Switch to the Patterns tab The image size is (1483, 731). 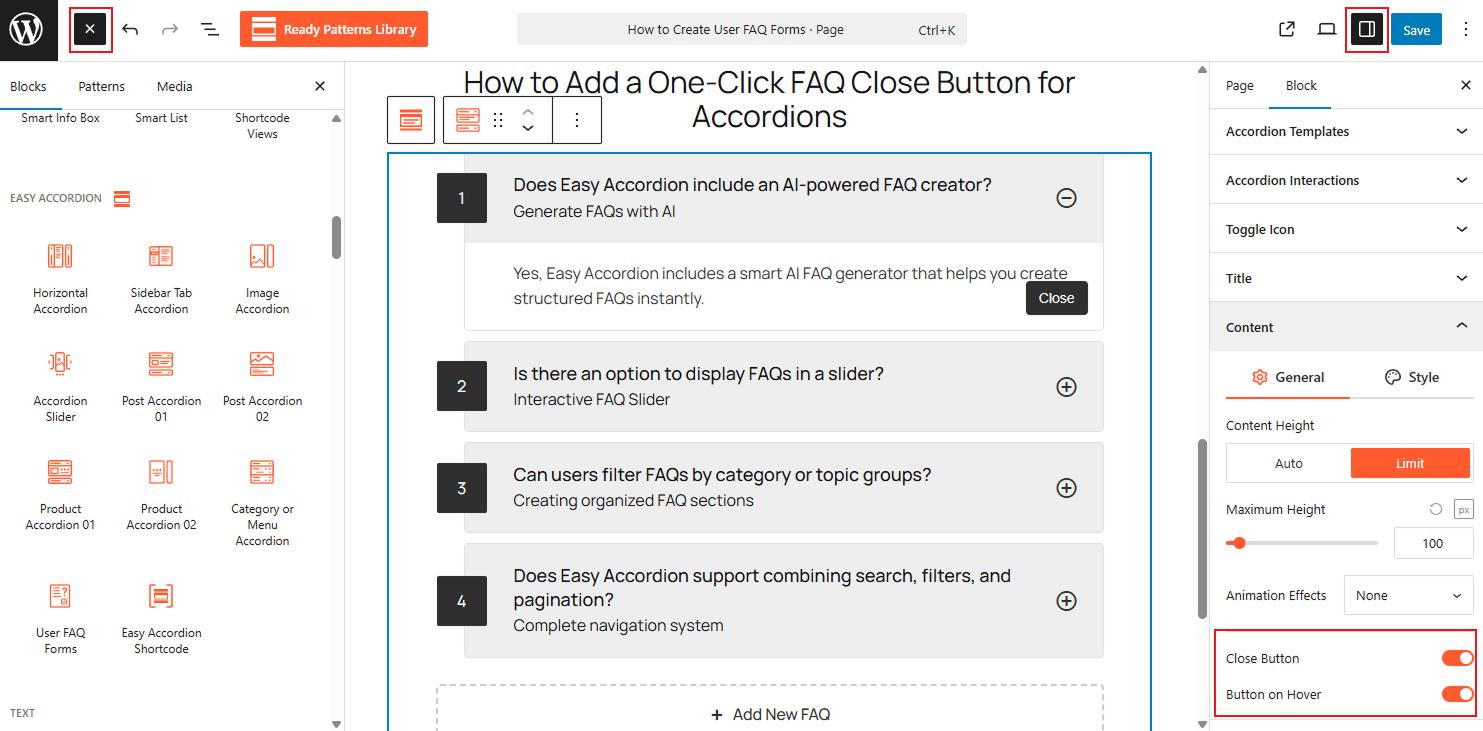pyautogui.click(x=100, y=86)
